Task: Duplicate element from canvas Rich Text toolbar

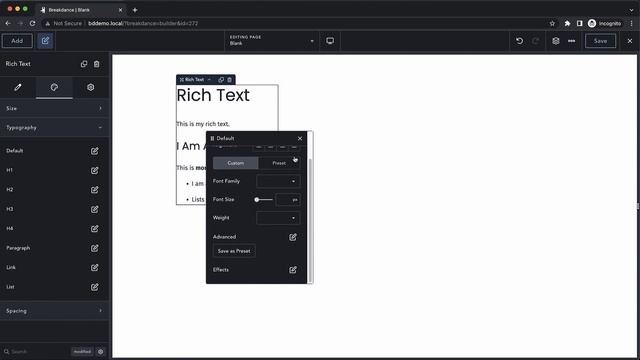Action: pyautogui.click(x=221, y=80)
